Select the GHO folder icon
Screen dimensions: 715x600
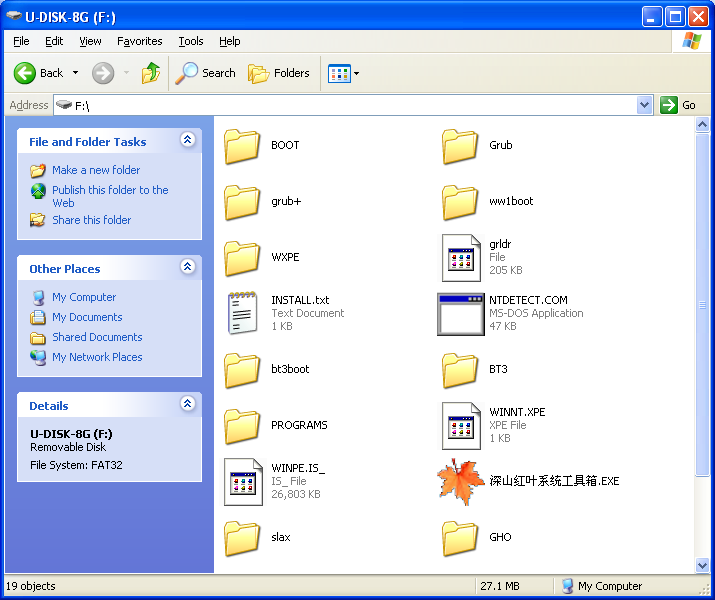click(x=460, y=538)
